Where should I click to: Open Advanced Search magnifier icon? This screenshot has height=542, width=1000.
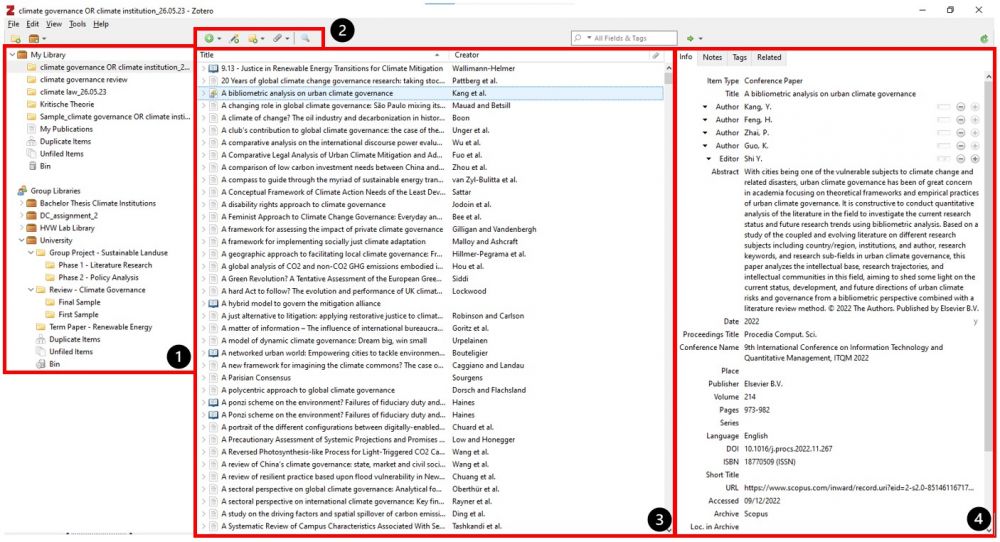click(x=305, y=39)
